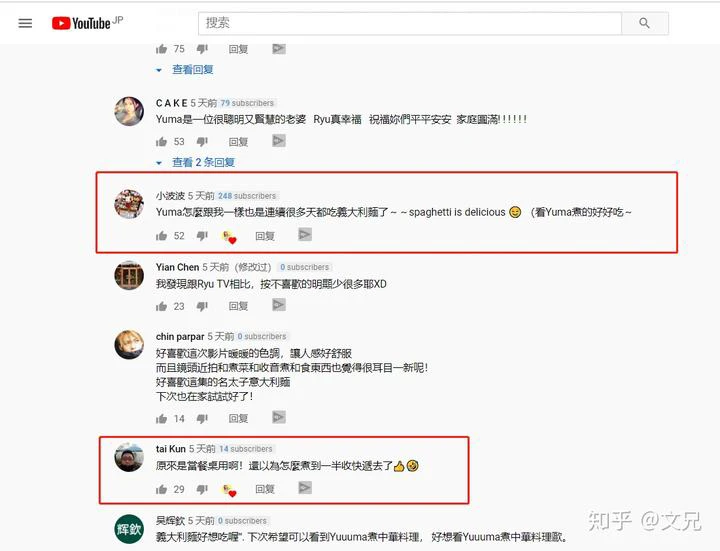This screenshot has width=720, height=551.
Task: Open Yian Chen's channel name link
Action: pos(177,267)
